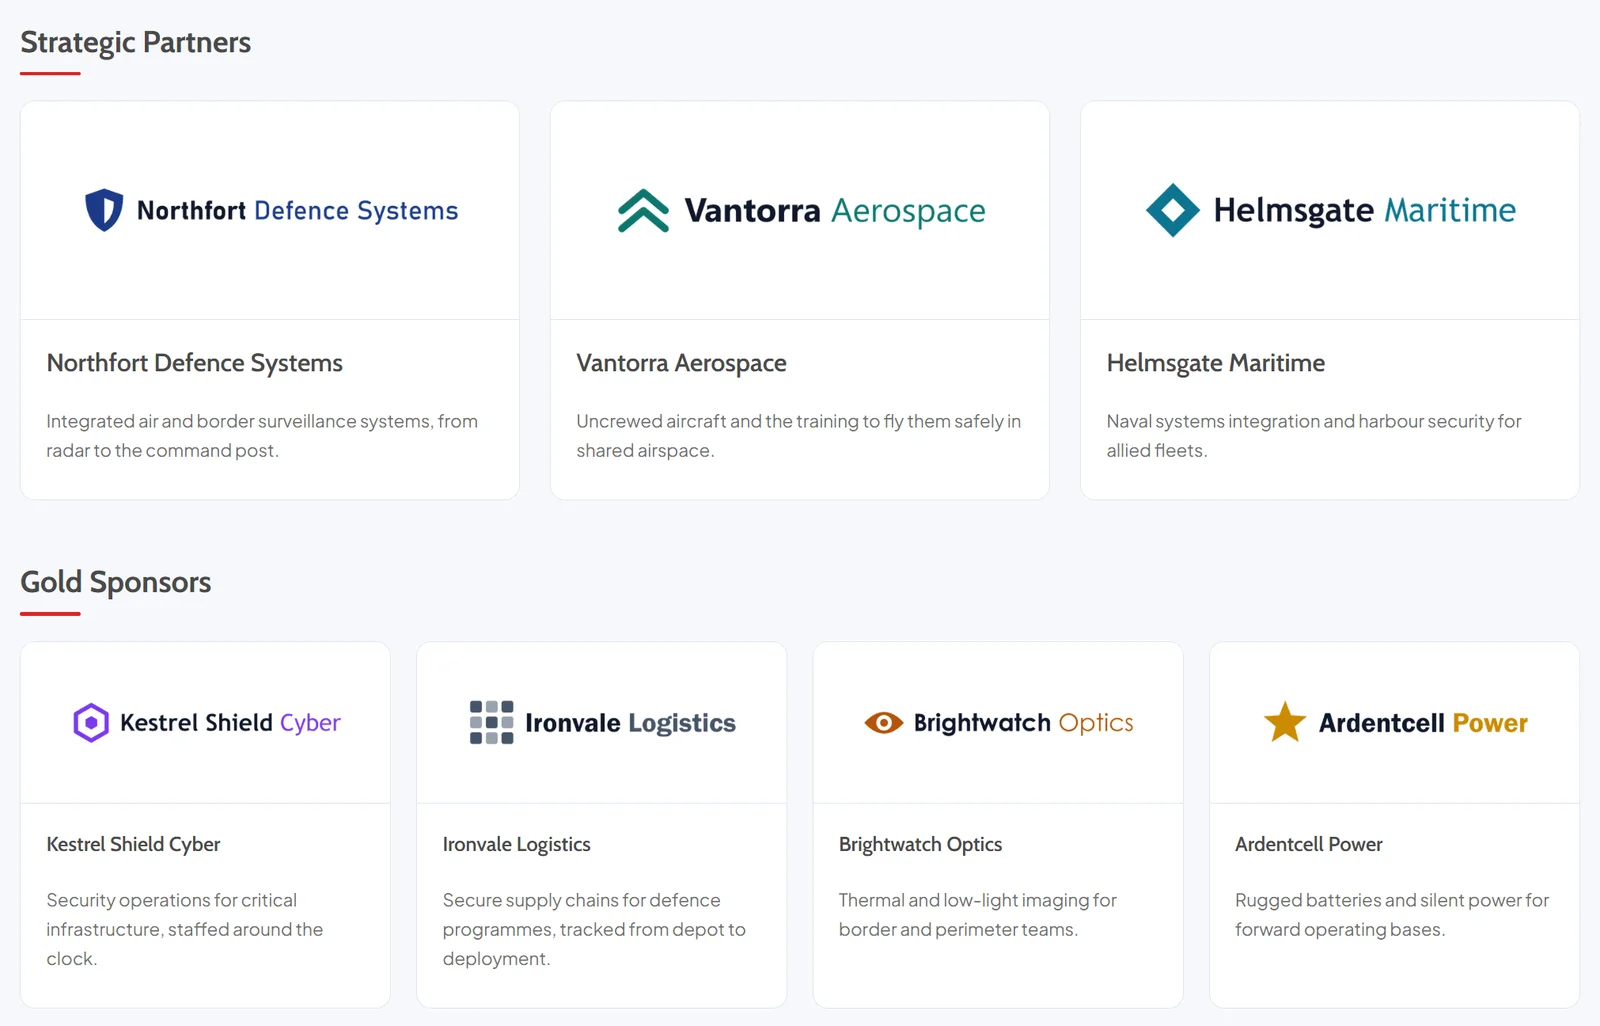Viewport: 1600px width, 1026px height.
Task: Click the 'Strategic Partners' section heading
Action: coord(136,42)
